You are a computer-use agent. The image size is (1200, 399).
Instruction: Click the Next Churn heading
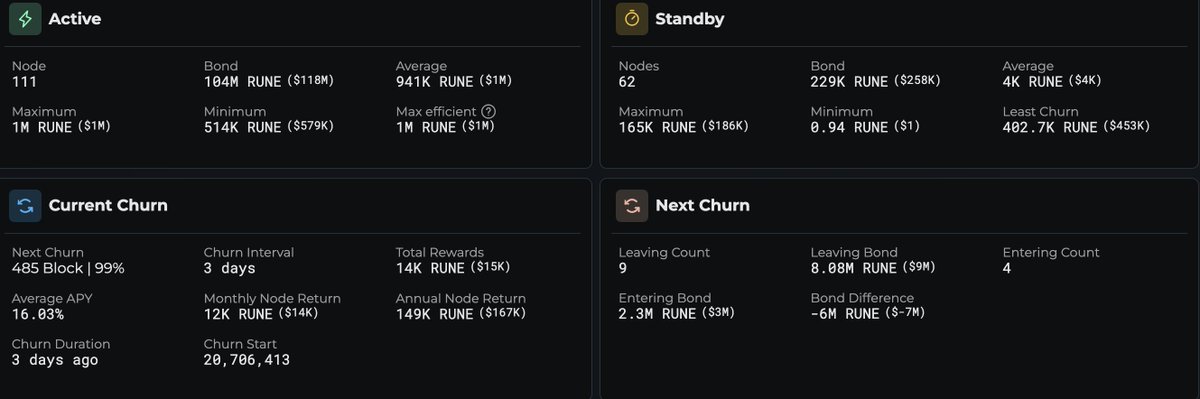[x=702, y=205]
